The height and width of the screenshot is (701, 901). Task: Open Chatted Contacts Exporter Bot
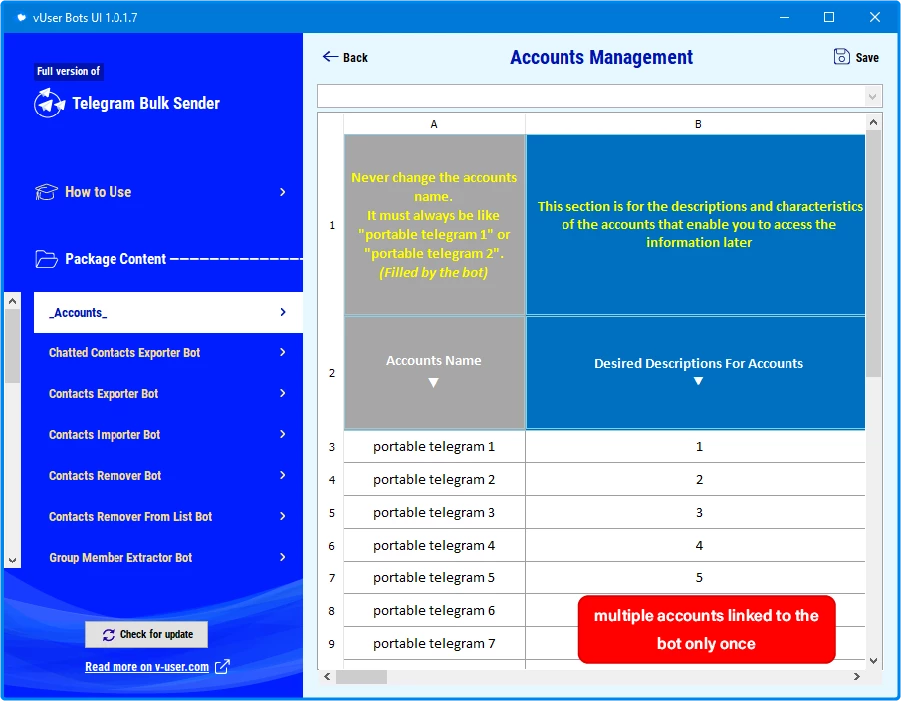(168, 353)
